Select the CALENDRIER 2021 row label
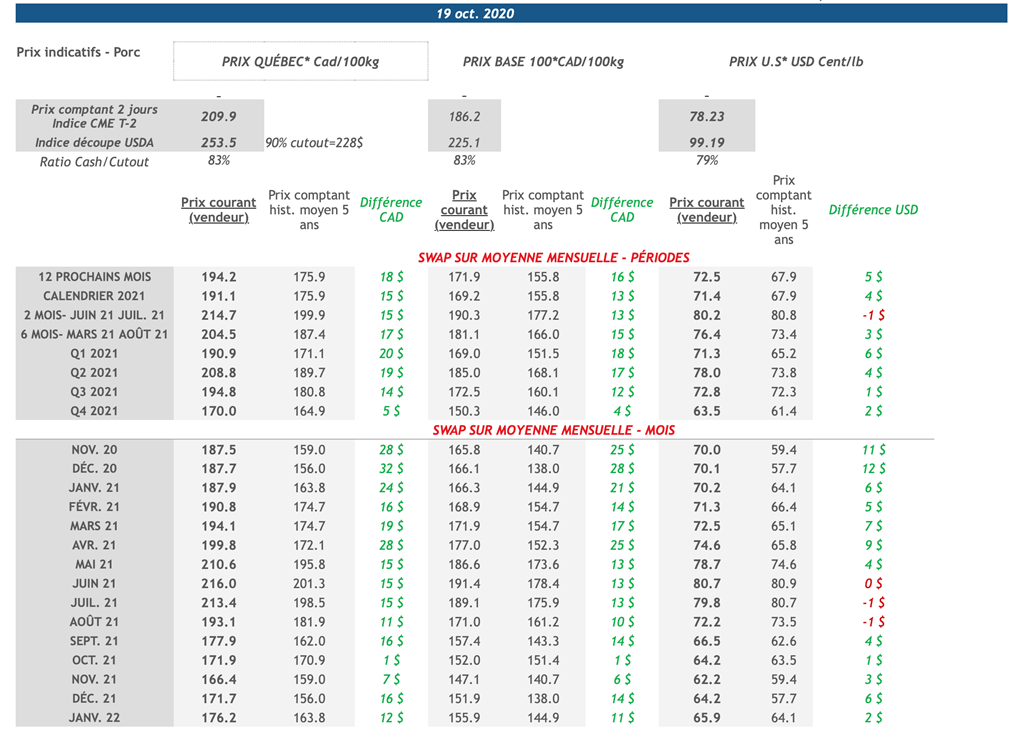 tap(94, 296)
